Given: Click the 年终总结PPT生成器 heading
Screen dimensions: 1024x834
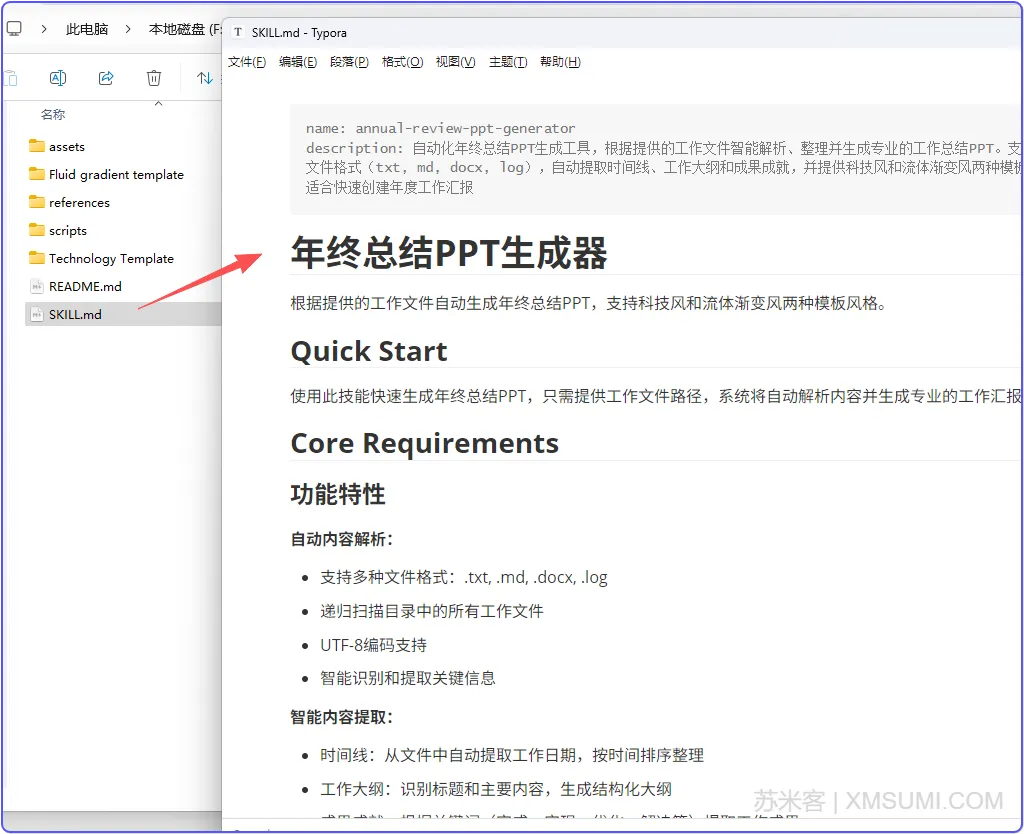Looking at the screenshot, I should click(449, 253).
